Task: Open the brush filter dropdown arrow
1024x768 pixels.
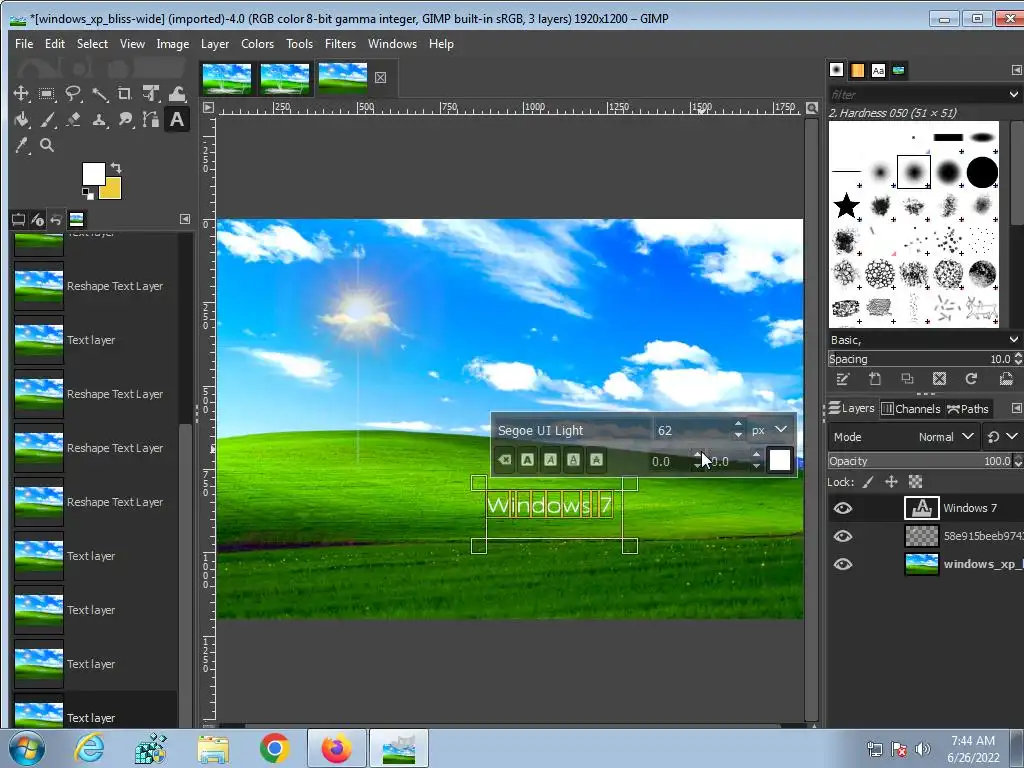Action: [x=1014, y=95]
